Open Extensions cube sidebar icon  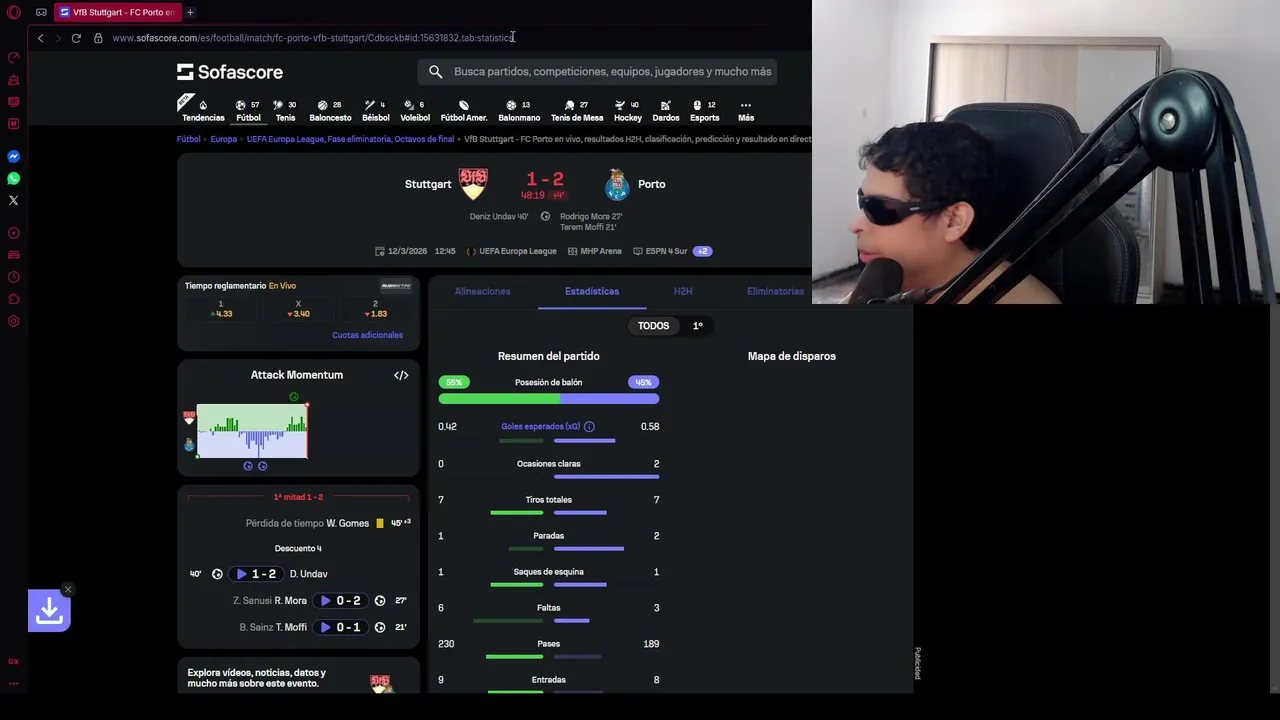pyautogui.click(x=14, y=299)
